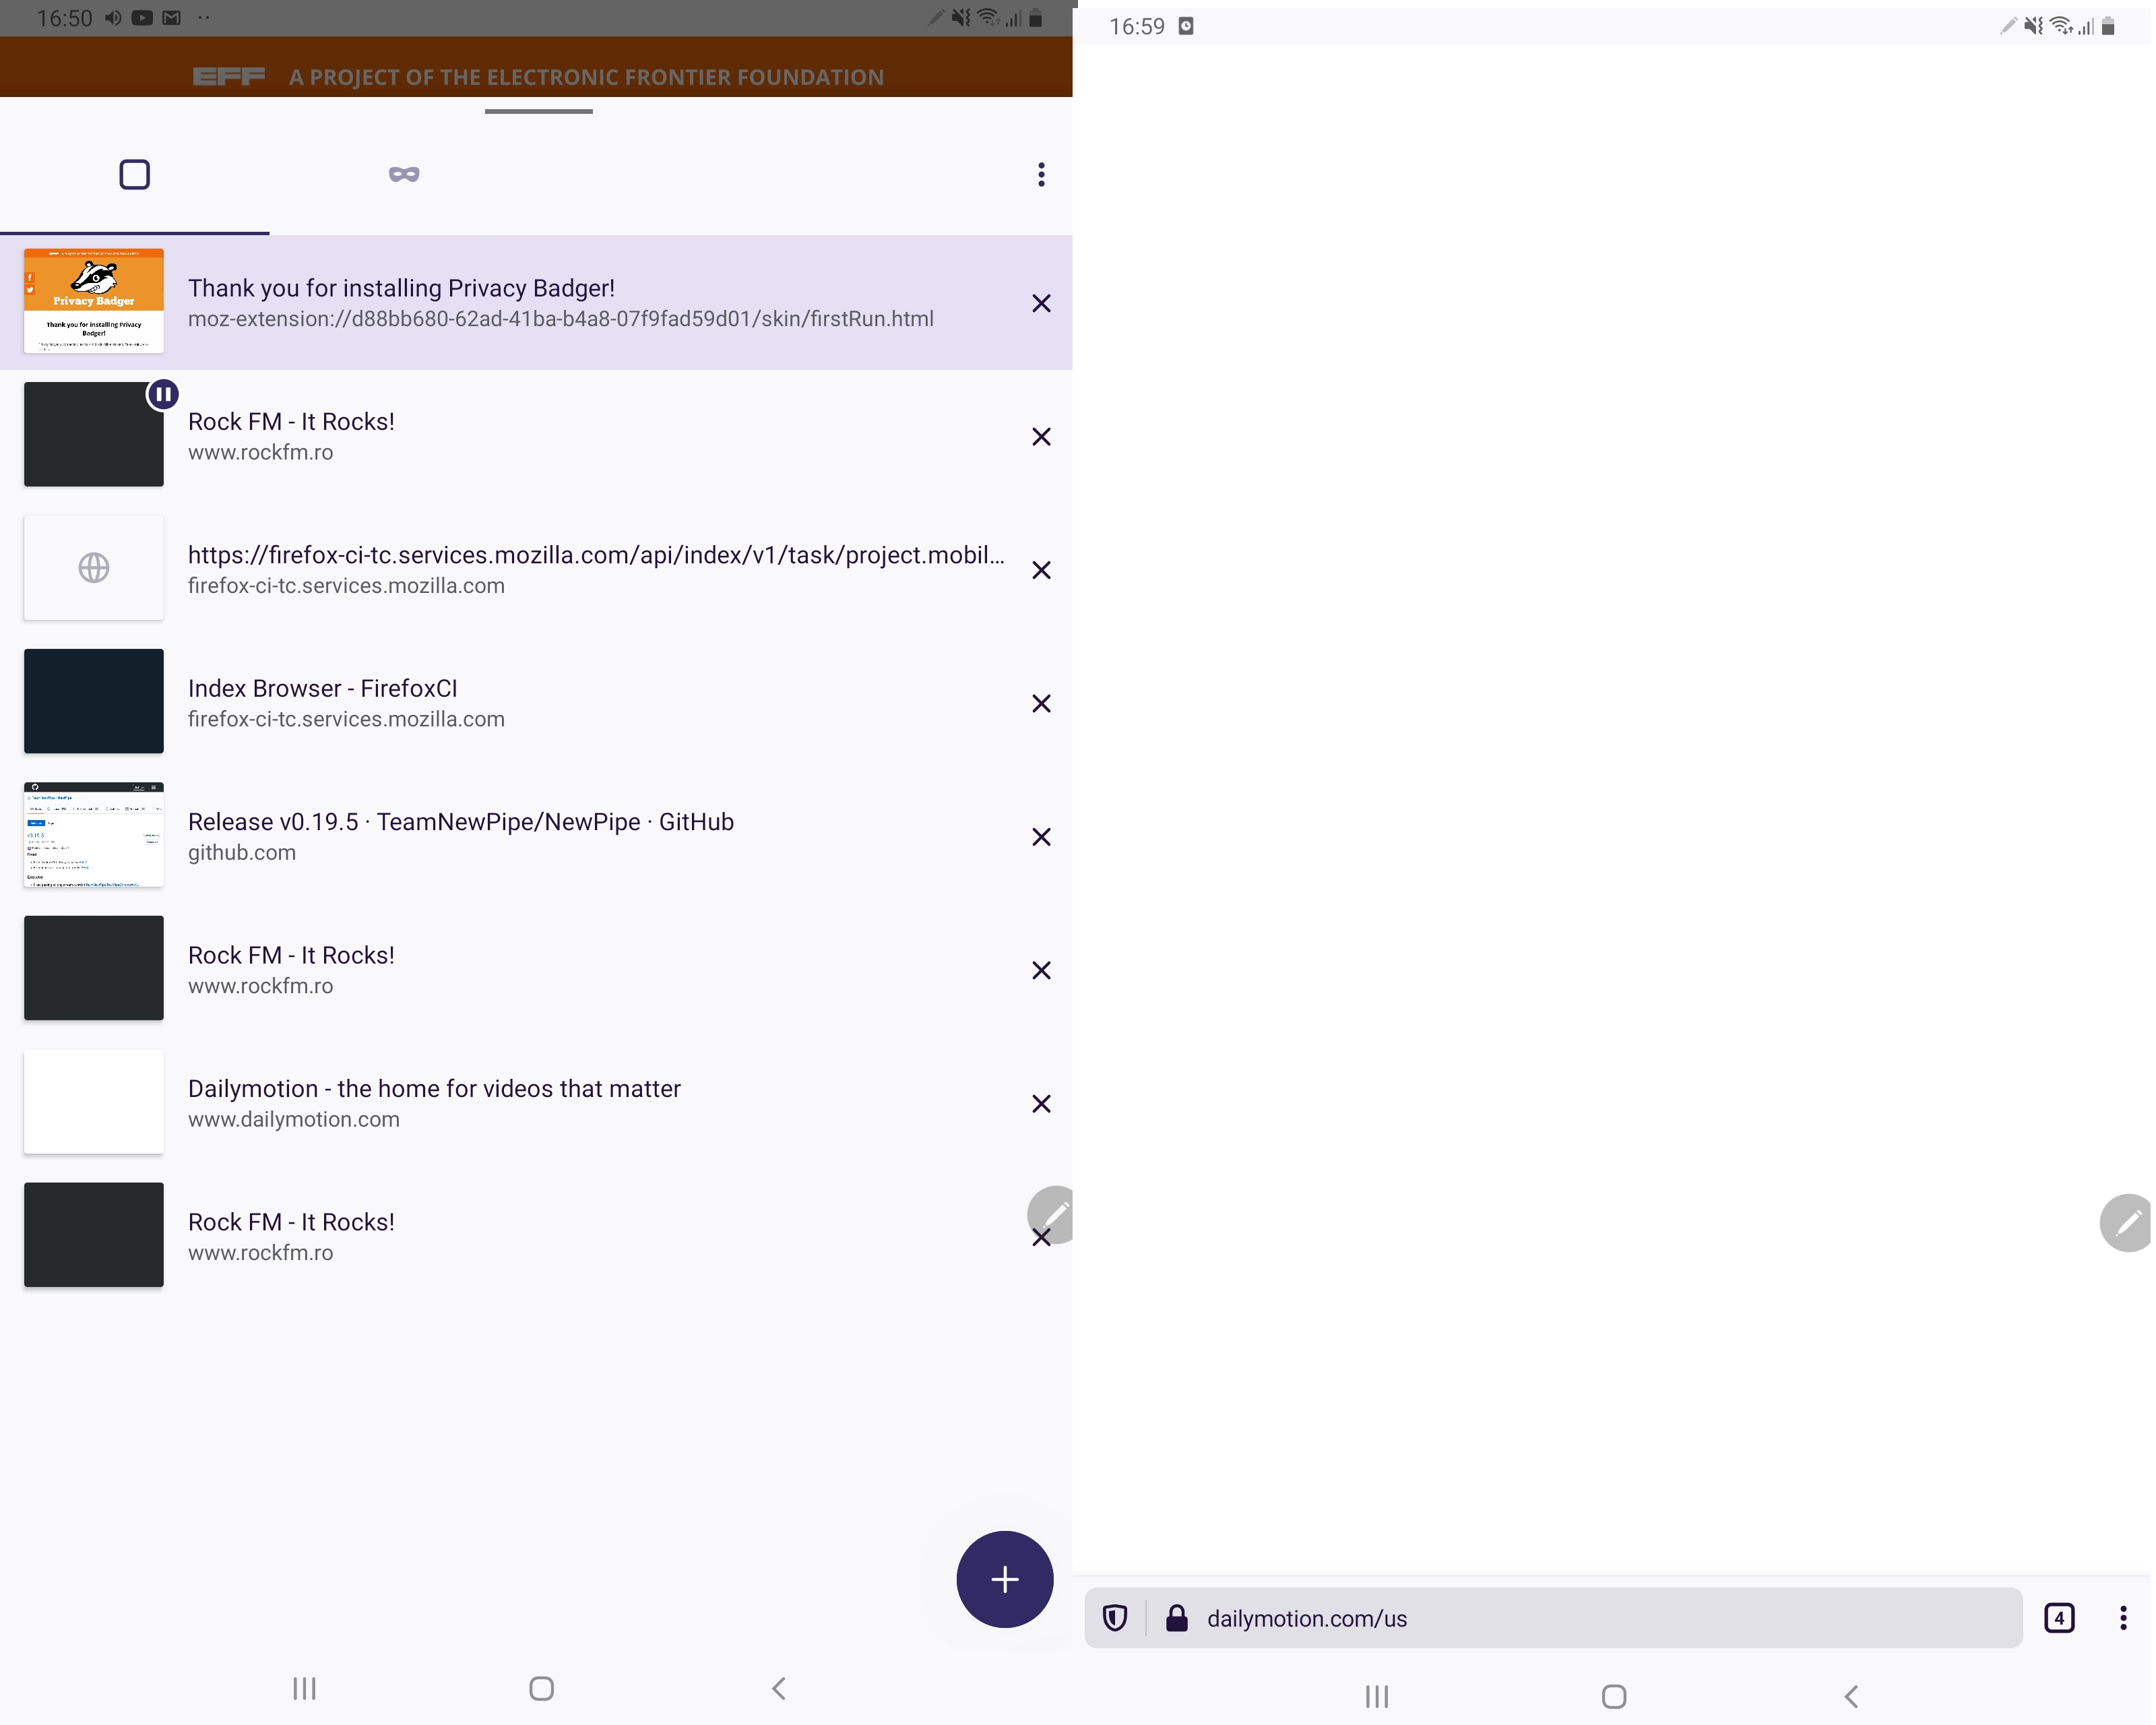Screen dimensions: 2156x1725
Task: Switch to the normal tabs view
Action: [x=134, y=174]
